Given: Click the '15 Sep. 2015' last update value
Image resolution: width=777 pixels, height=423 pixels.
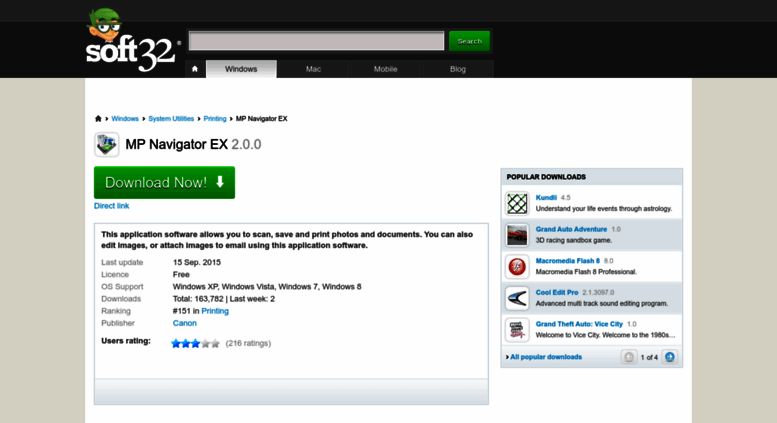Looking at the screenshot, I should 197,262.
